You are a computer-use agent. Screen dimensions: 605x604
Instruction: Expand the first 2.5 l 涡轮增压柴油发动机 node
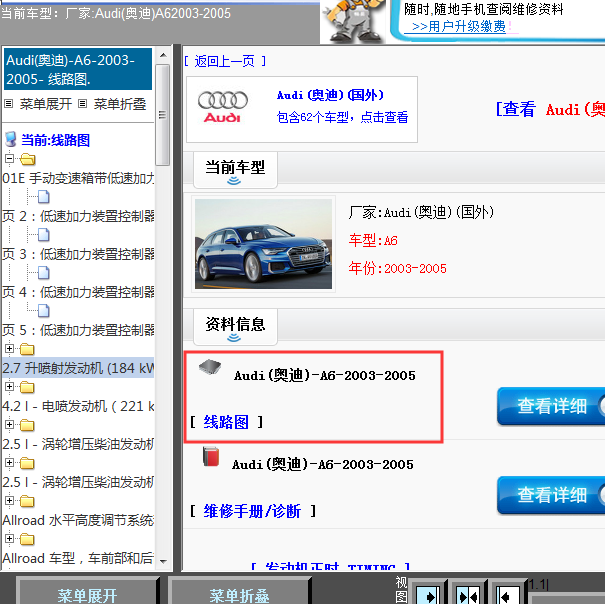tap(9, 425)
